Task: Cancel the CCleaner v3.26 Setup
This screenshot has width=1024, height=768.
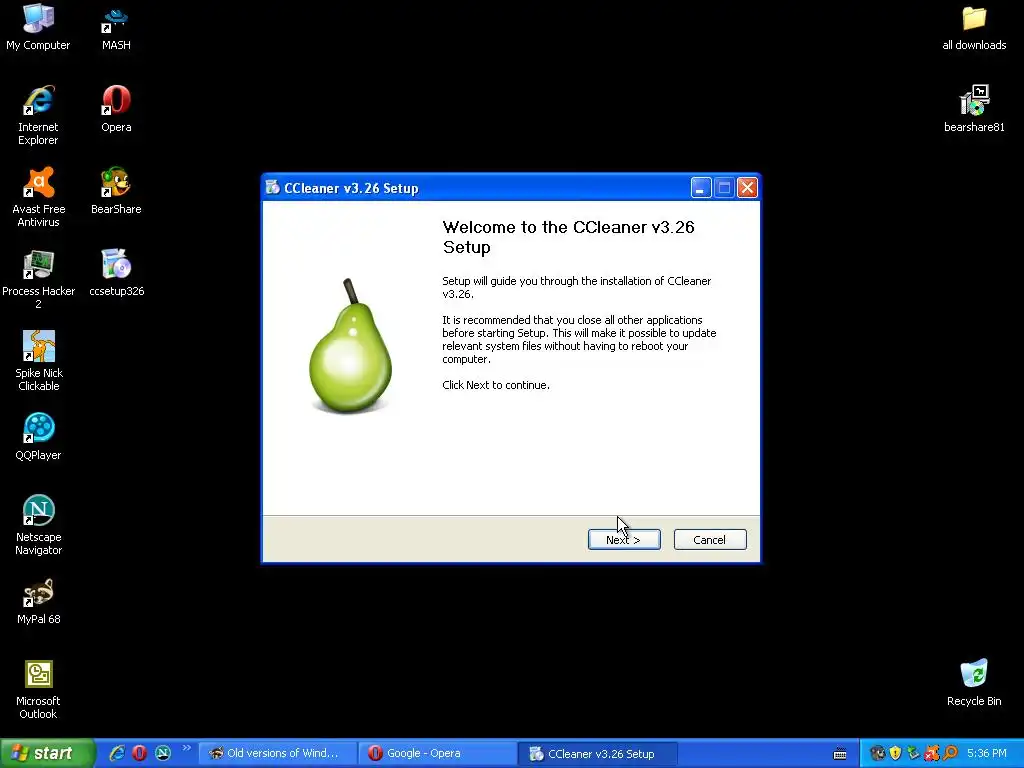Action: pyautogui.click(x=710, y=539)
